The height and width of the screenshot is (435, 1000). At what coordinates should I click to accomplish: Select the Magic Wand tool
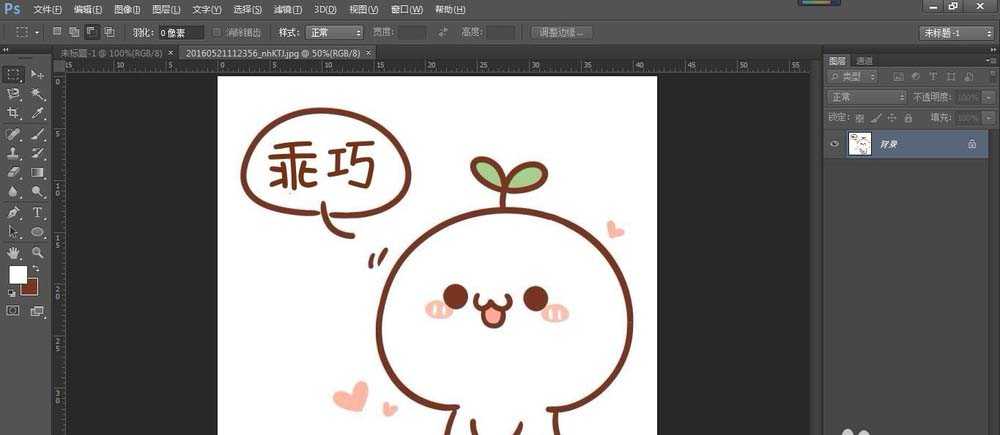tap(38, 94)
